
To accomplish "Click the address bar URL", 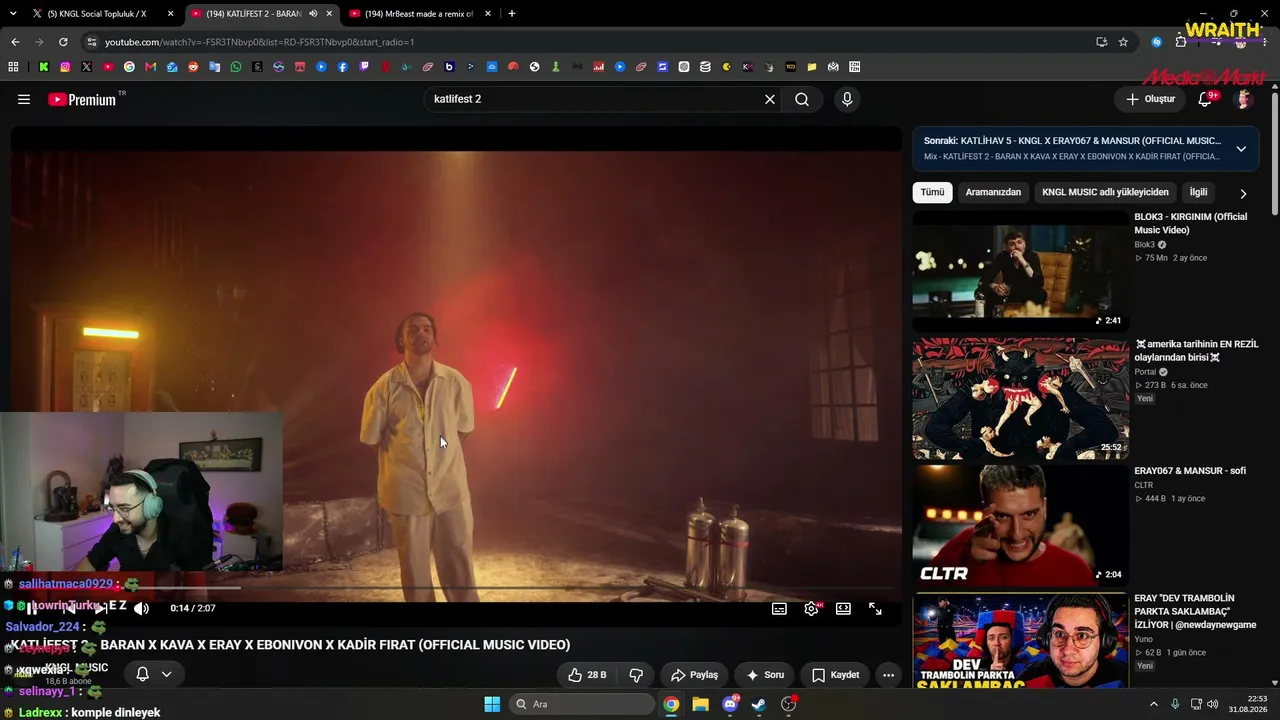I will click(260, 42).
